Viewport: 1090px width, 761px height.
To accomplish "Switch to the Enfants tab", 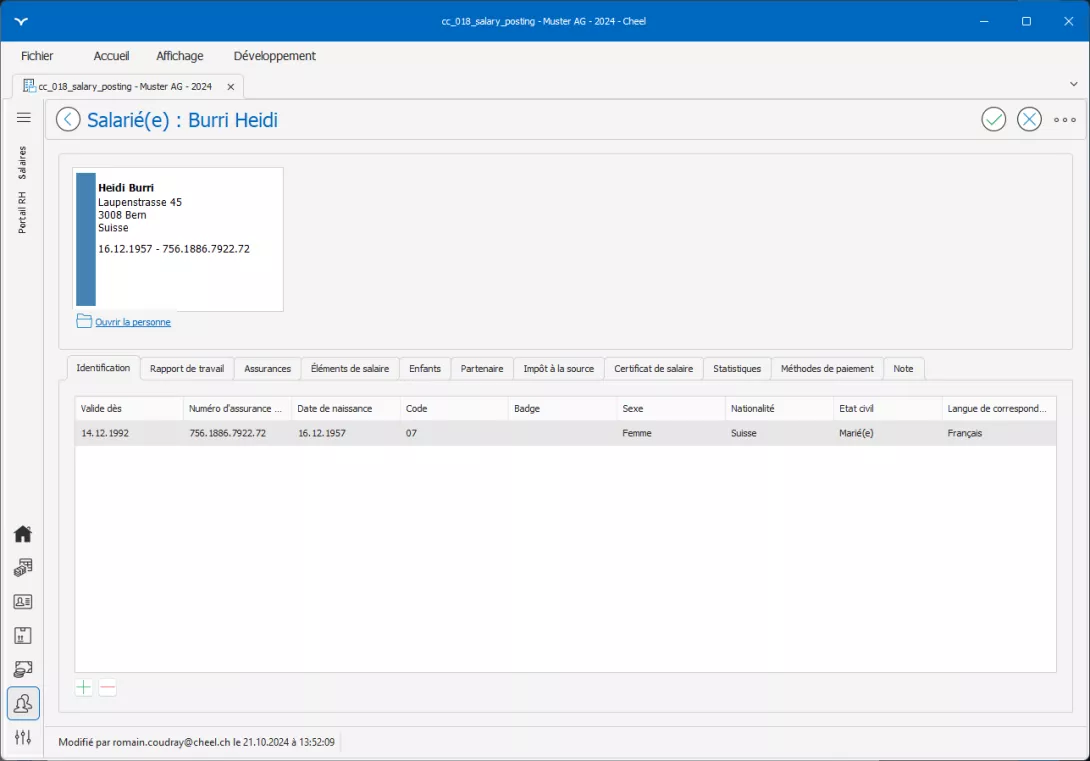I will pyautogui.click(x=425, y=368).
